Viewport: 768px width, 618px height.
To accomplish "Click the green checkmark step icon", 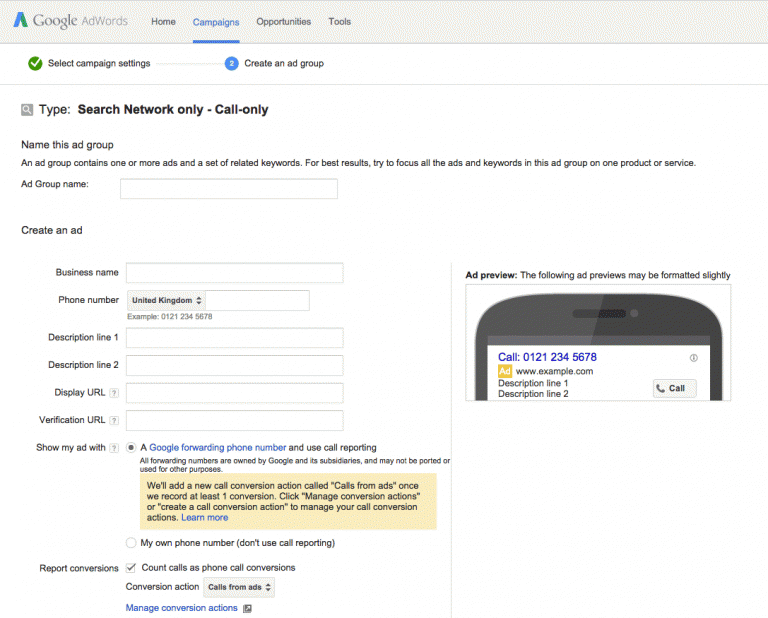I will click(35, 63).
